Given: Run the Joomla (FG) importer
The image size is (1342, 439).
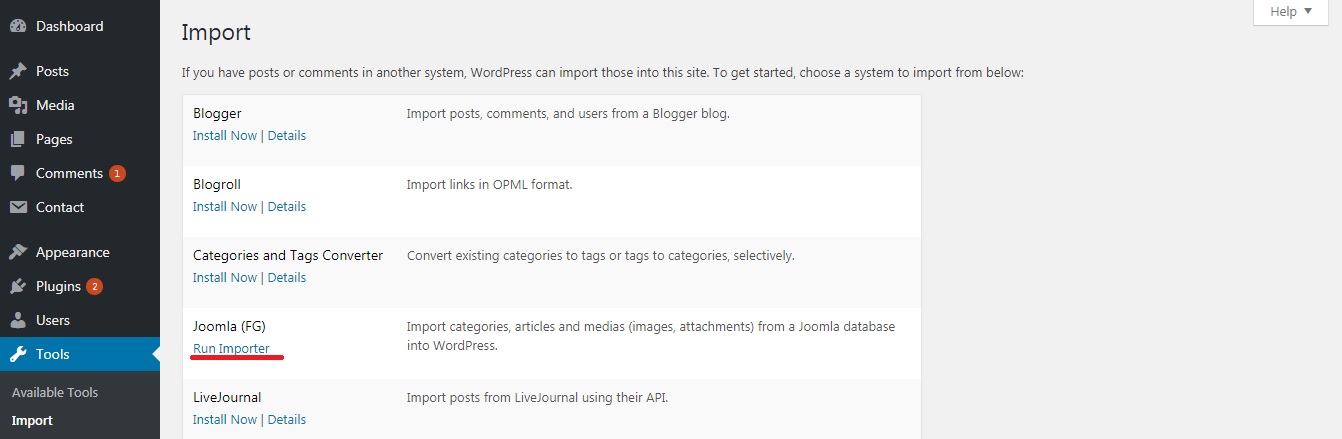Looking at the screenshot, I should pyautogui.click(x=231, y=348).
